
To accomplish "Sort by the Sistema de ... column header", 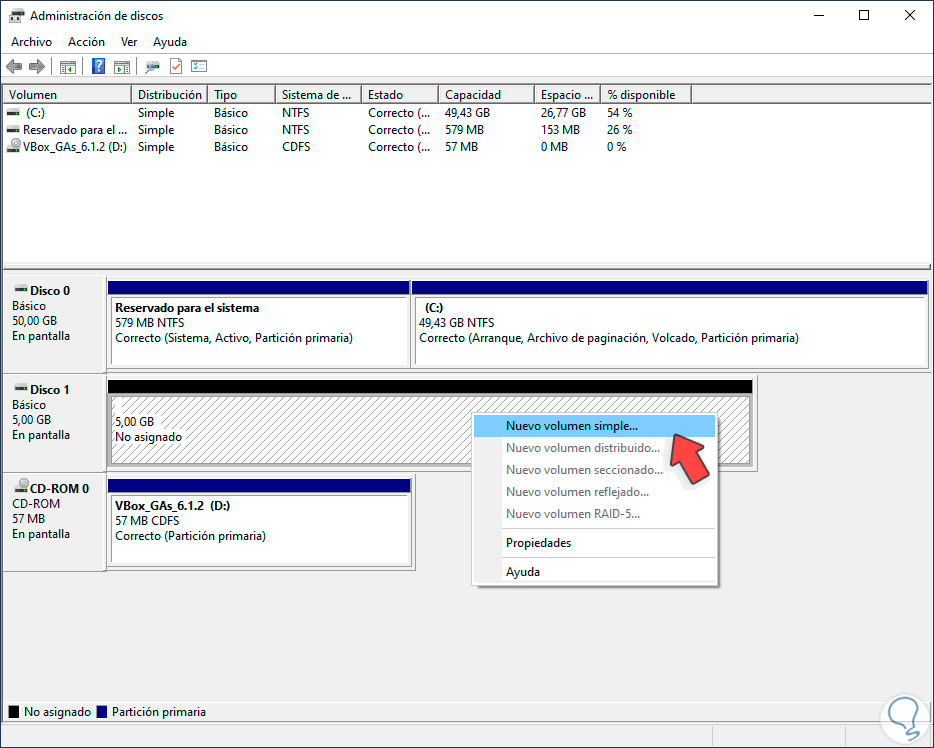I will click(x=318, y=95).
